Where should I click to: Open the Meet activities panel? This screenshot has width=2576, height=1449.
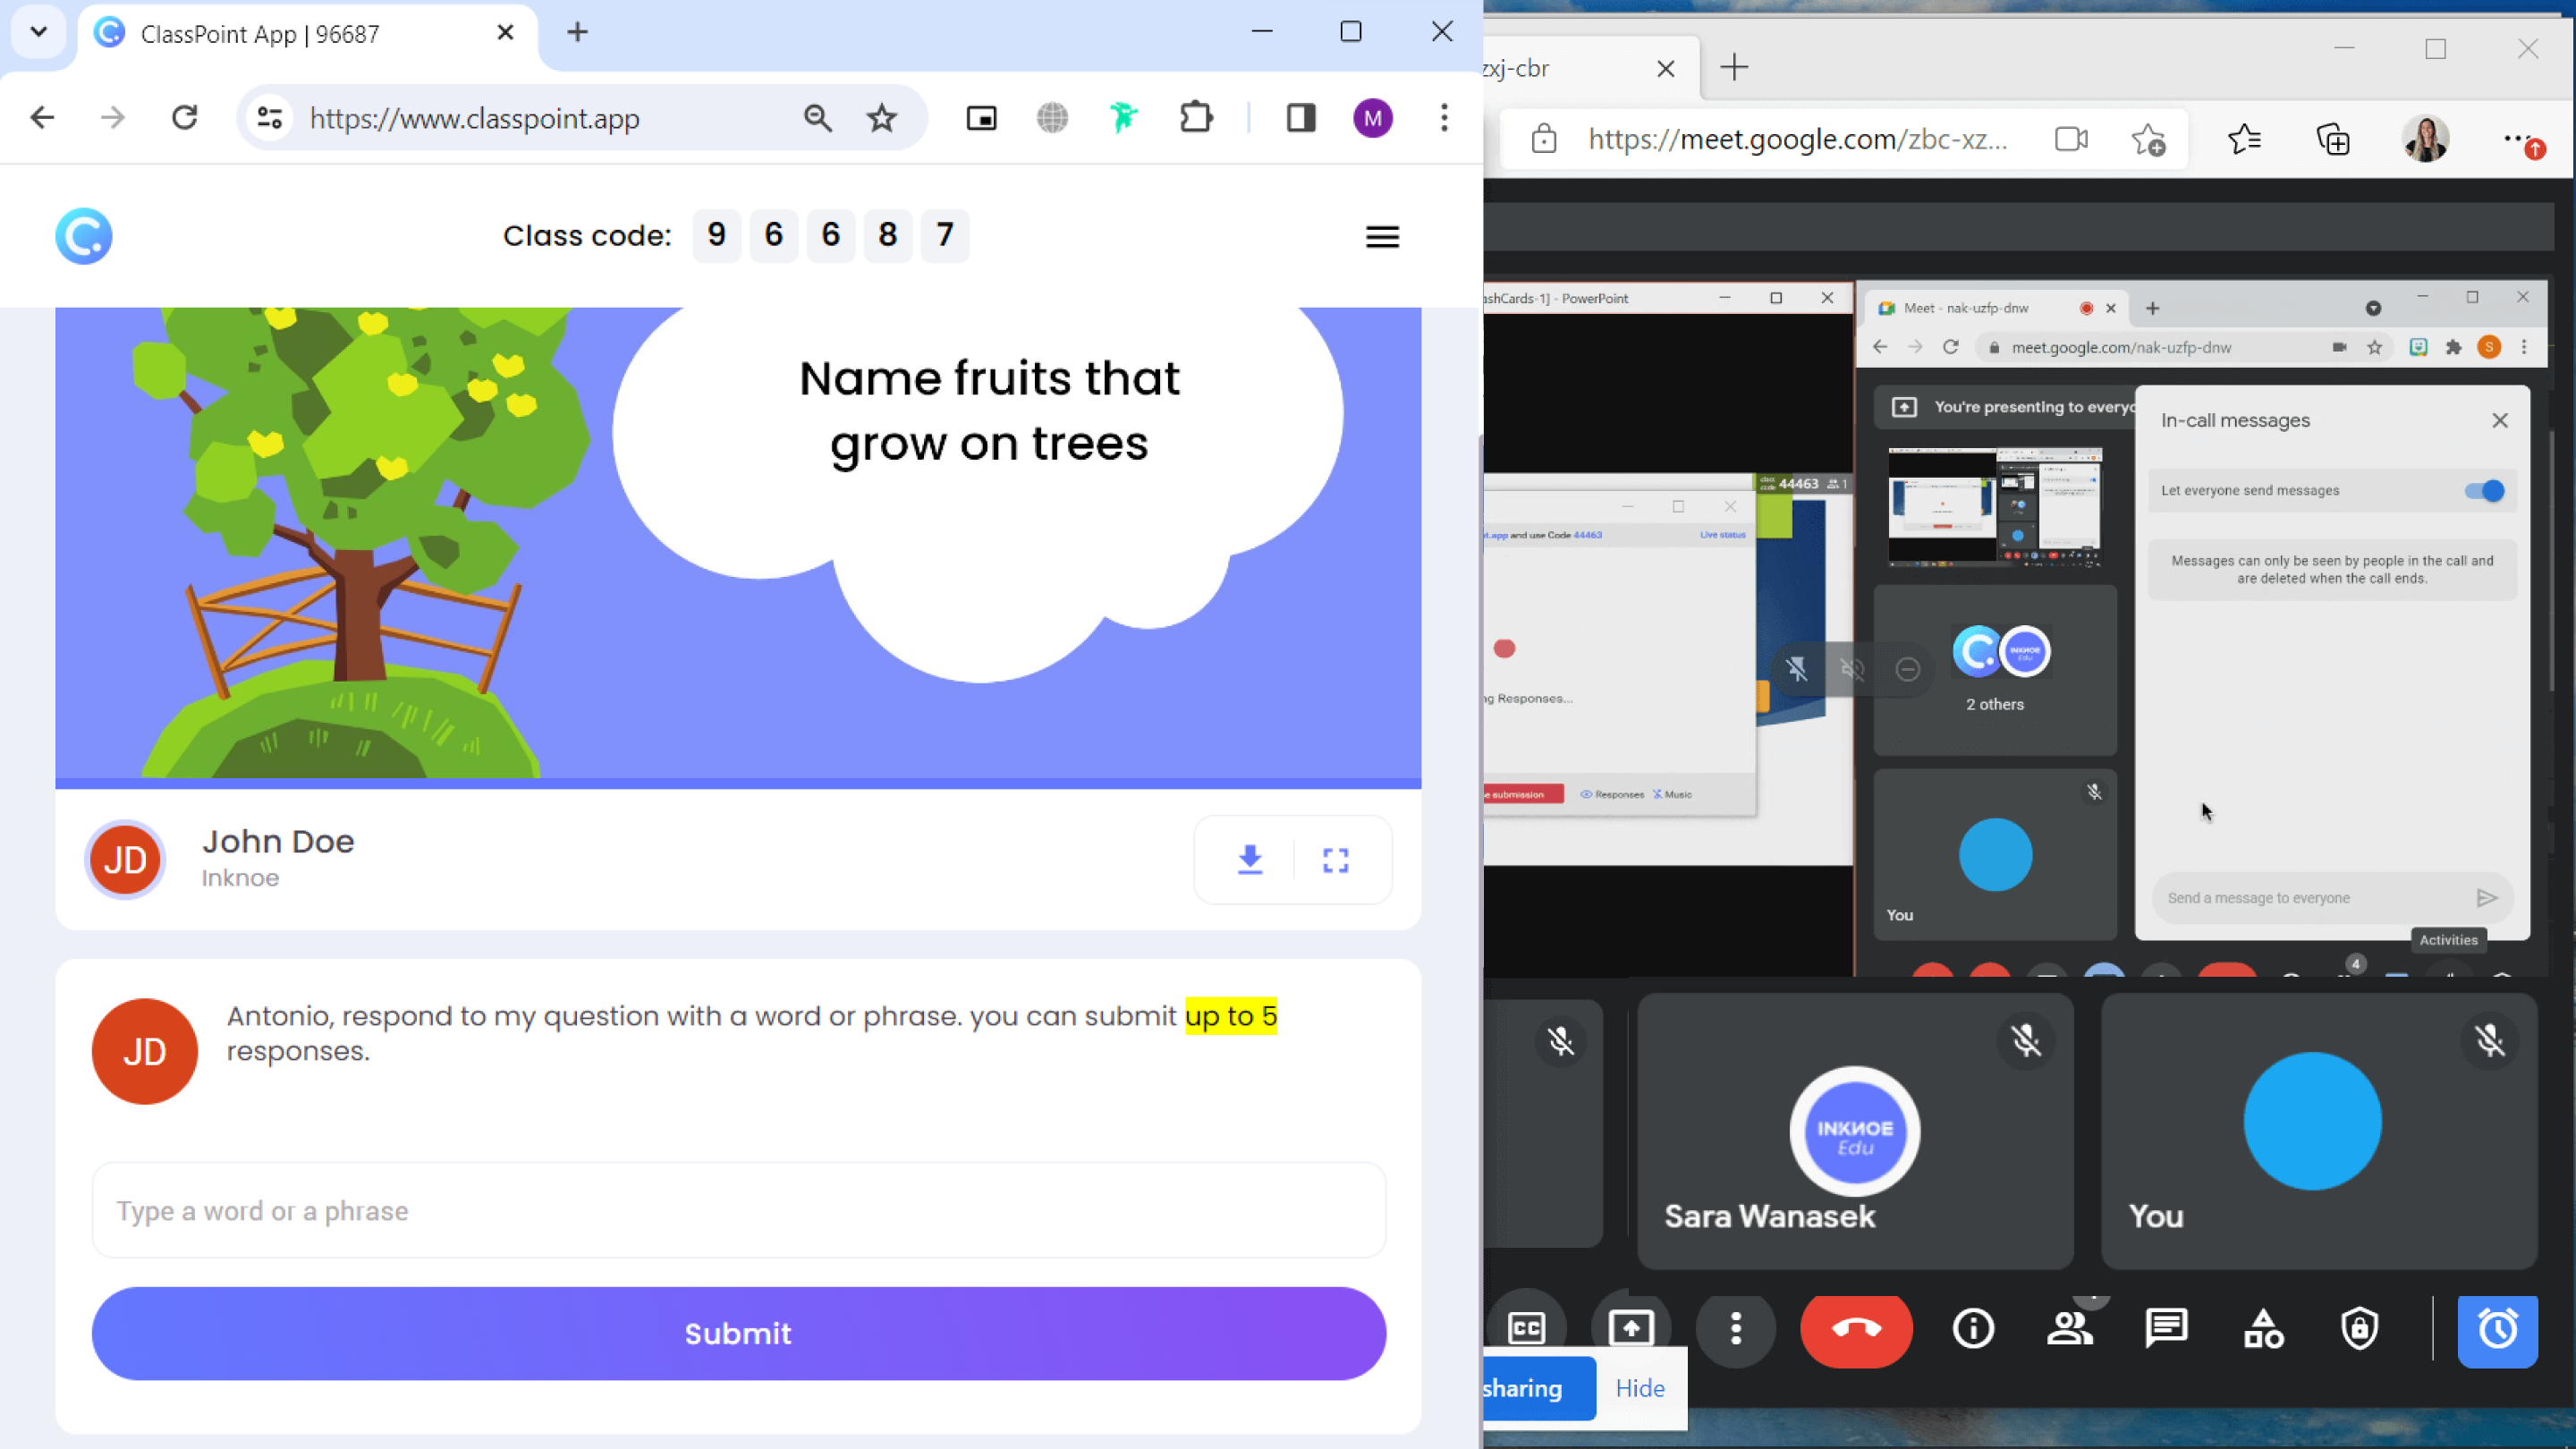[x=2264, y=1330]
